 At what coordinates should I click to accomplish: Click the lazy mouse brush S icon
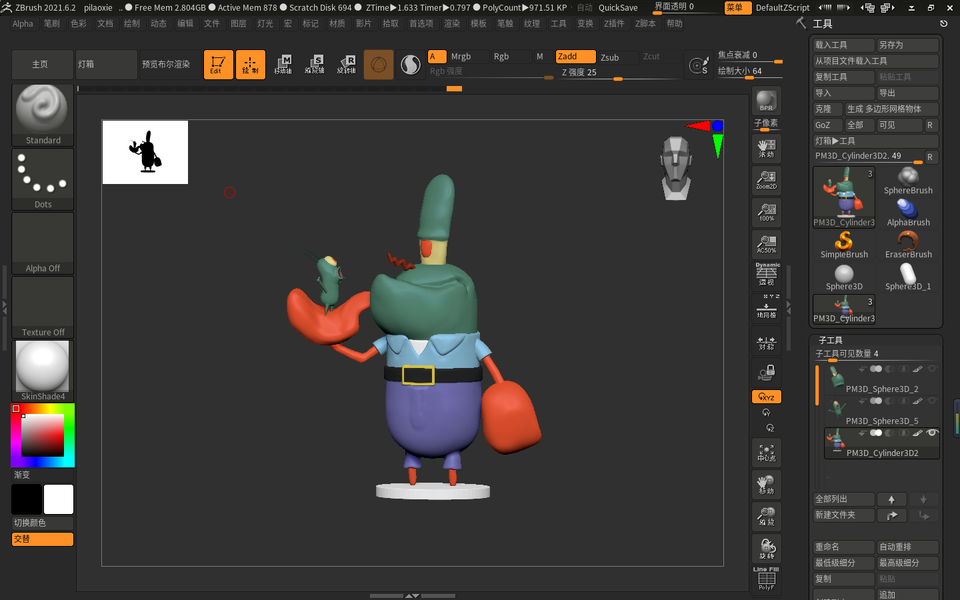(x=699, y=66)
